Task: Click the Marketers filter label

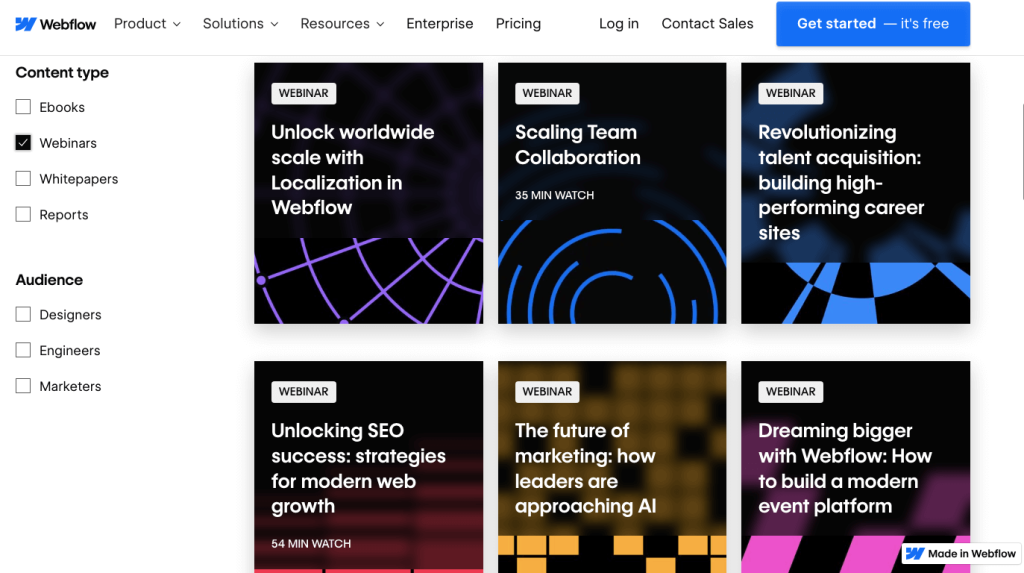Action: point(70,386)
